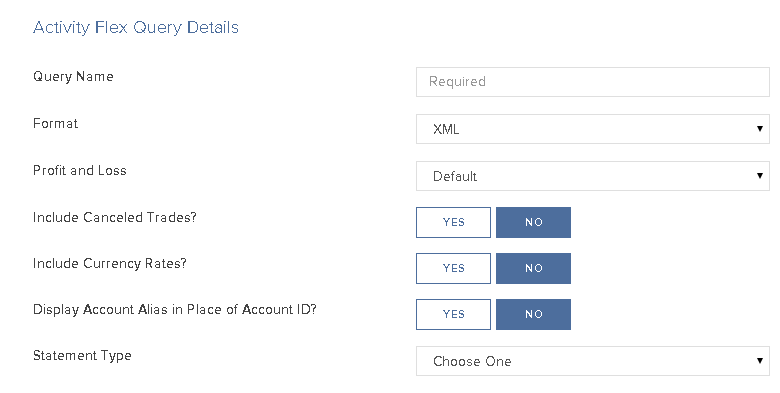This screenshot has width=780, height=393.
Task: Select NO for Include Canceled Trades
Action: pyautogui.click(x=533, y=222)
